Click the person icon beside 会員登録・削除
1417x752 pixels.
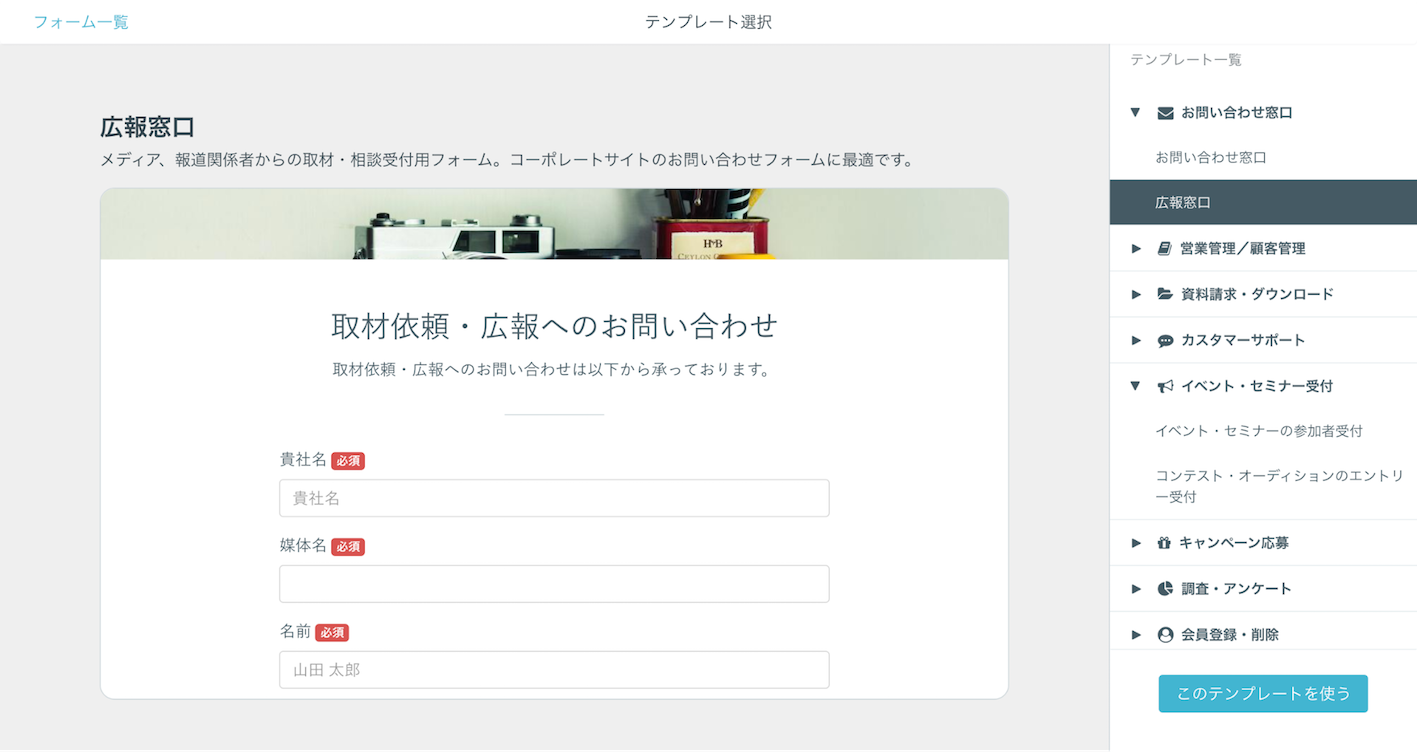(x=1163, y=634)
